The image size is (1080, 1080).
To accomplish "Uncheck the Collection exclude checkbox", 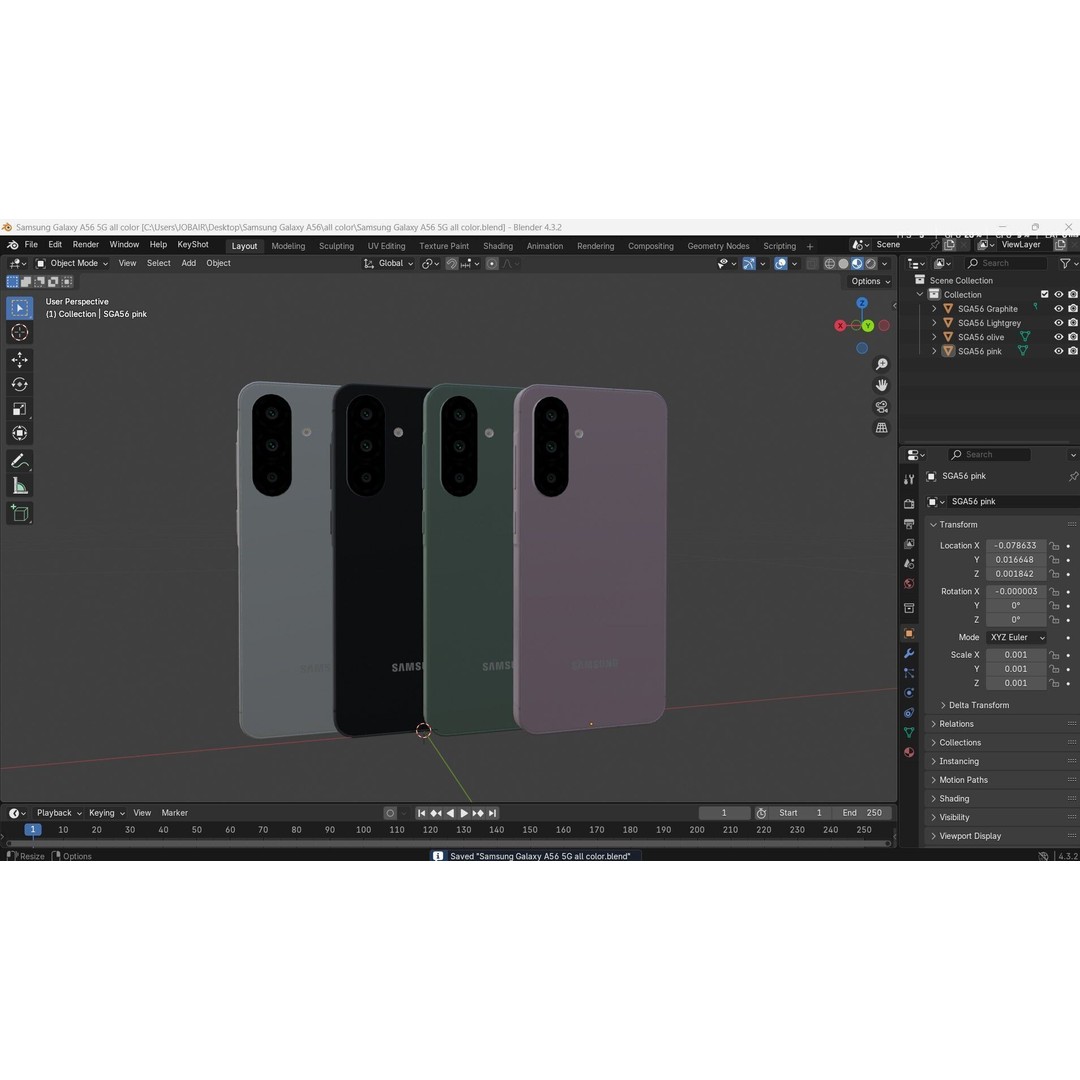I will (1044, 295).
